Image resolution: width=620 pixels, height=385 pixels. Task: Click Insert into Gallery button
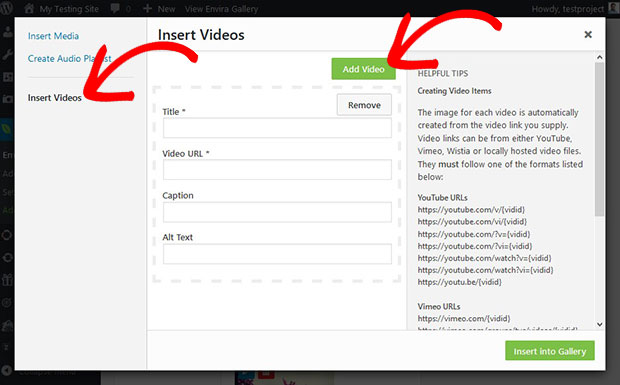tap(550, 351)
